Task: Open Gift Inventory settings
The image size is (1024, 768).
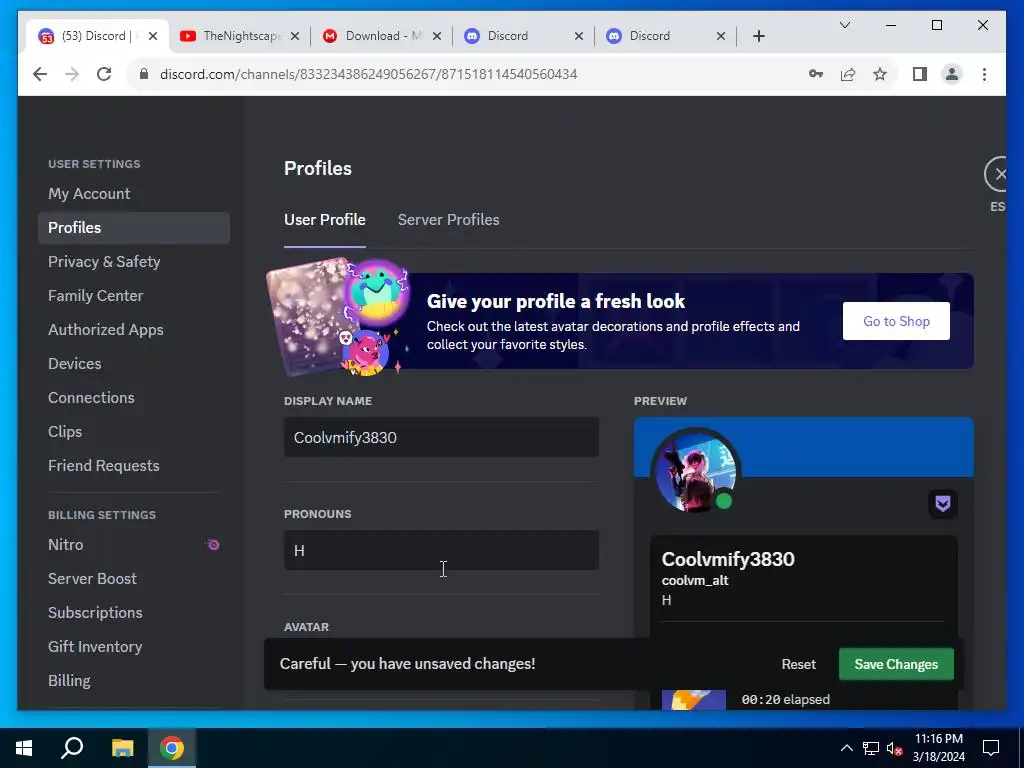Action: tap(134, 647)
